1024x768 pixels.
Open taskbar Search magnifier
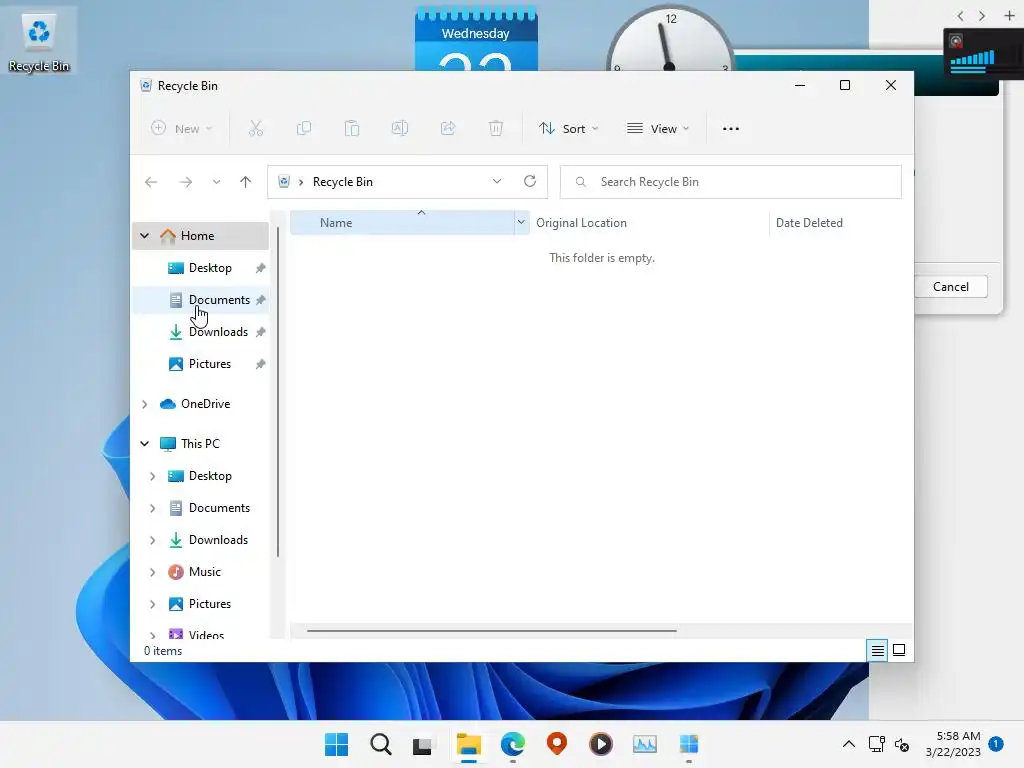[x=381, y=744]
